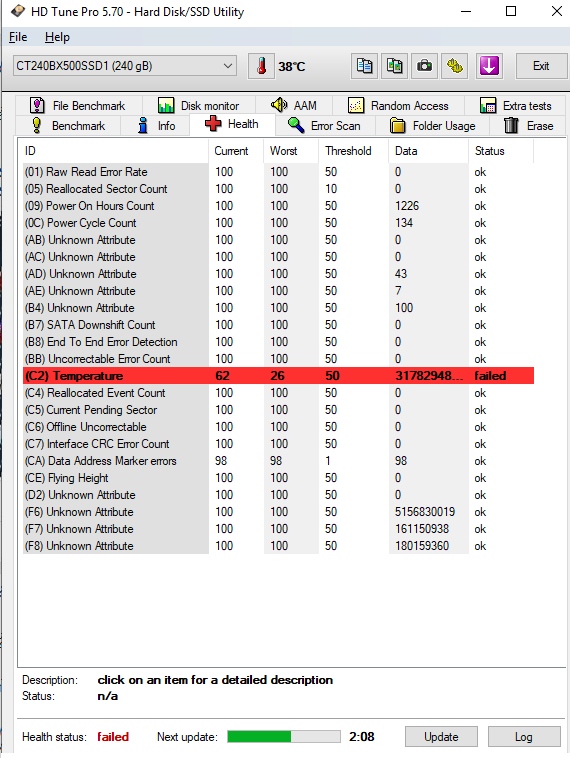The width and height of the screenshot is (570, 758).
Task: Select the Erase tab
Action: [x=528, y=126]
